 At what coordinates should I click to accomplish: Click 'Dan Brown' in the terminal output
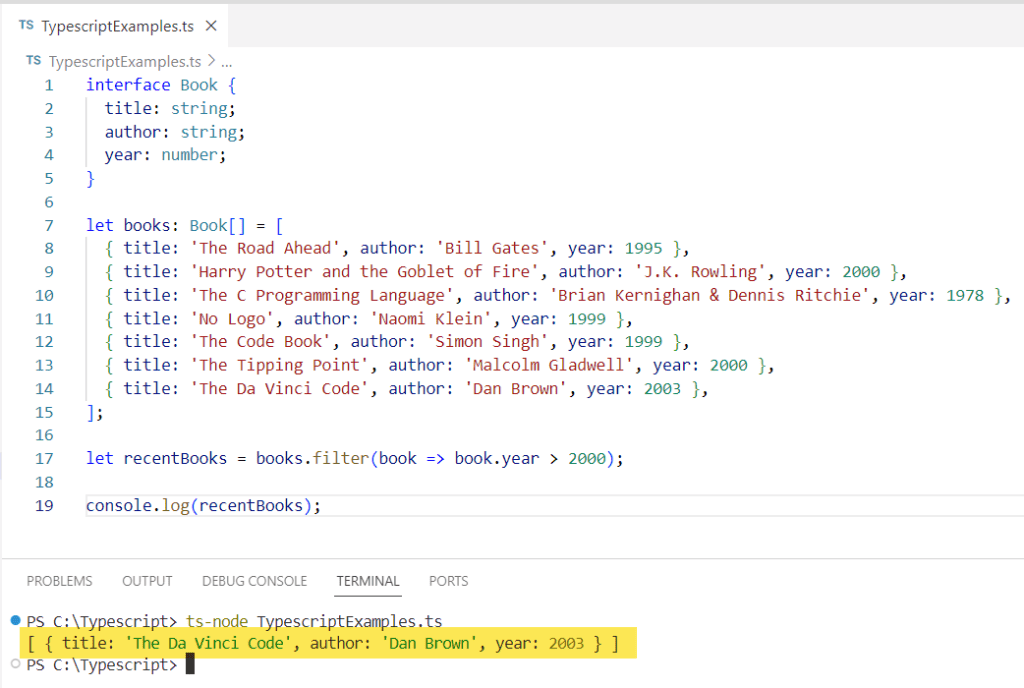[429, 644]
